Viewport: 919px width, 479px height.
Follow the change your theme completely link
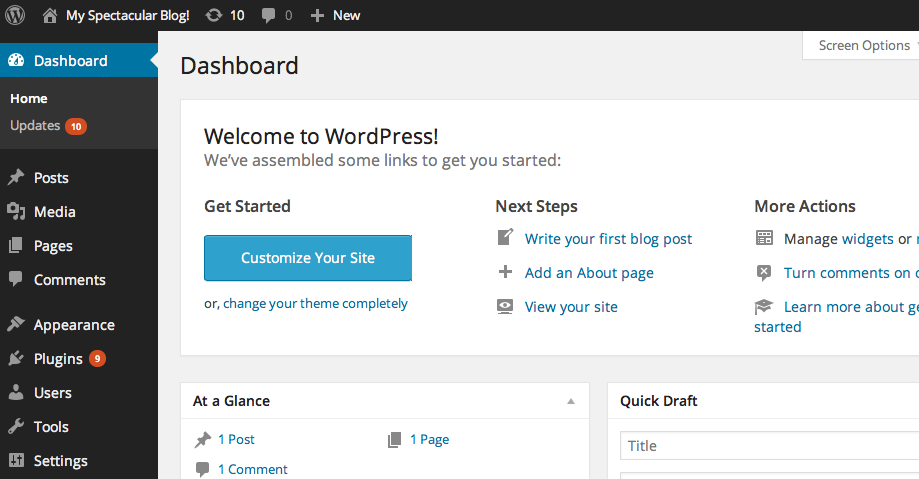point(315,303)
